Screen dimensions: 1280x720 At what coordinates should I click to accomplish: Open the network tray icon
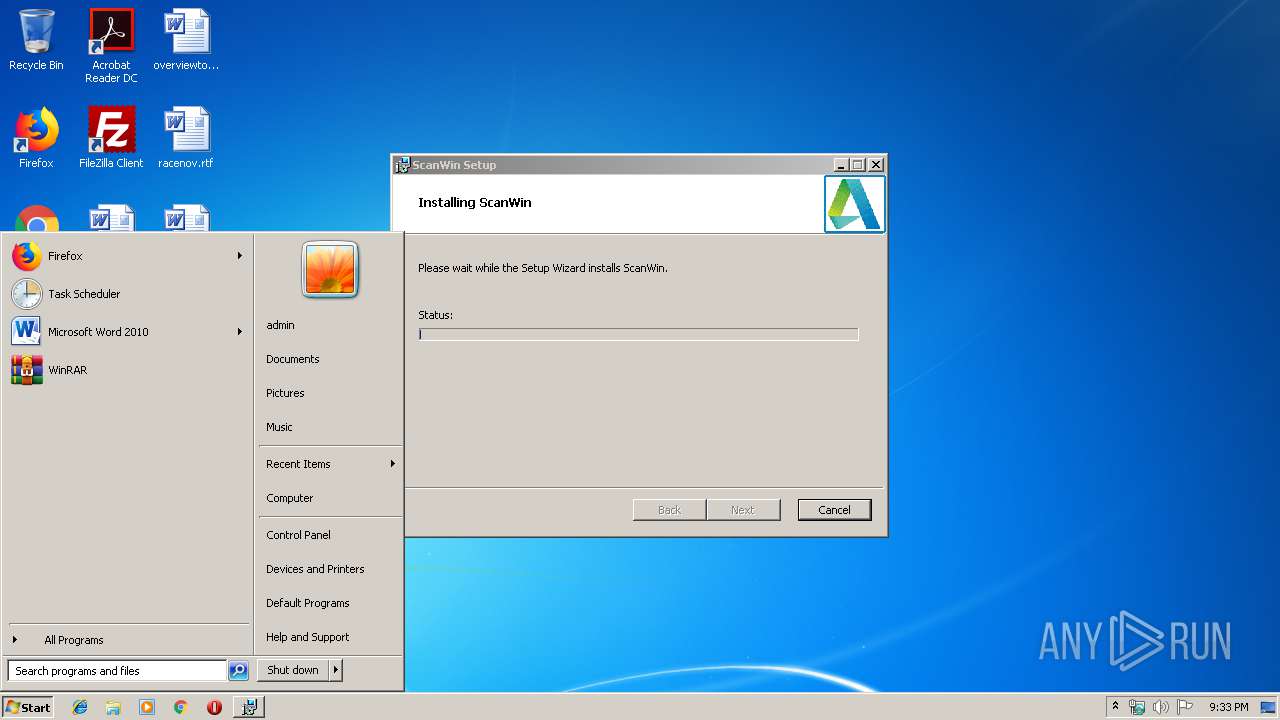click(1137, 707)
